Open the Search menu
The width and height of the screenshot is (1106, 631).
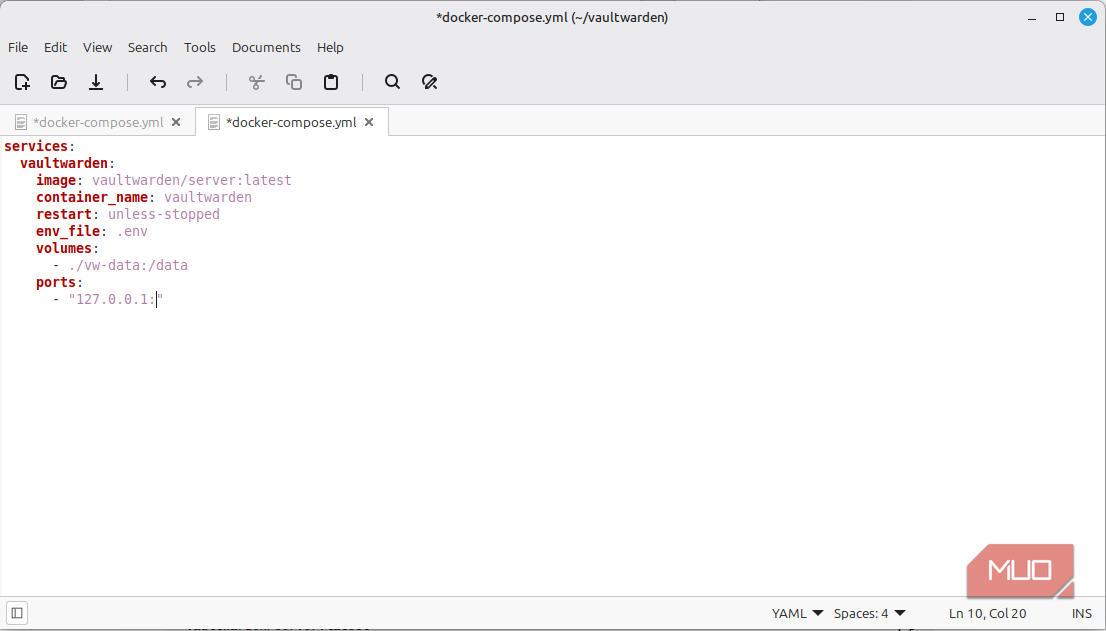pos(147,47)
